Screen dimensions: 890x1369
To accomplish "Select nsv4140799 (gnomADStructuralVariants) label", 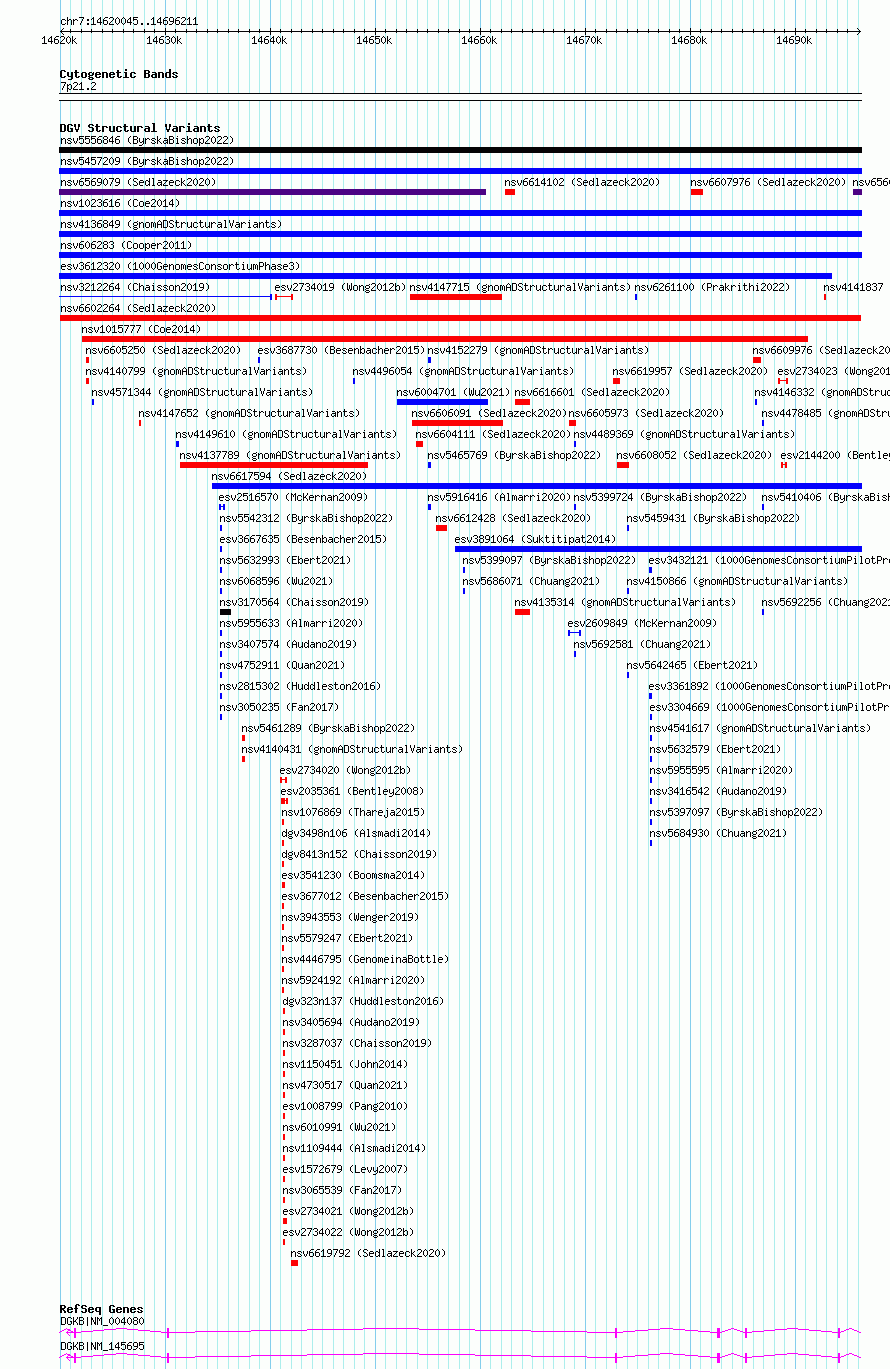I will click(x=196, y=371).
